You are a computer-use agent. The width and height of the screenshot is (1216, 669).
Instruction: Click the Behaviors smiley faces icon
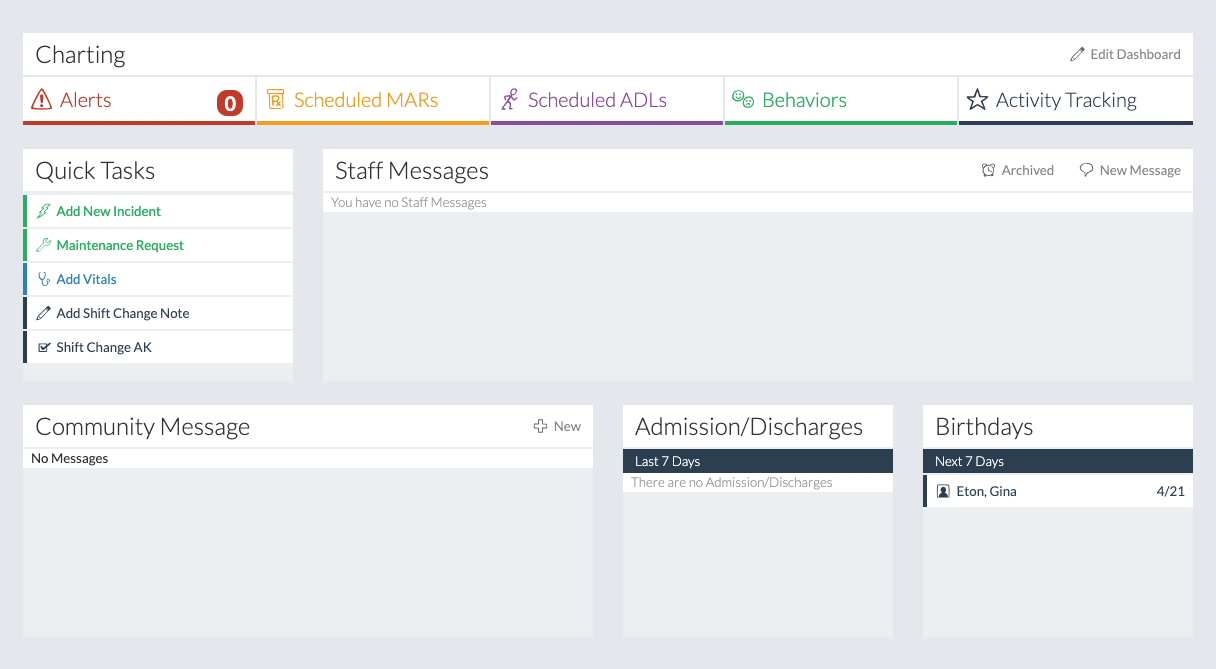click(x=742, y=99)
